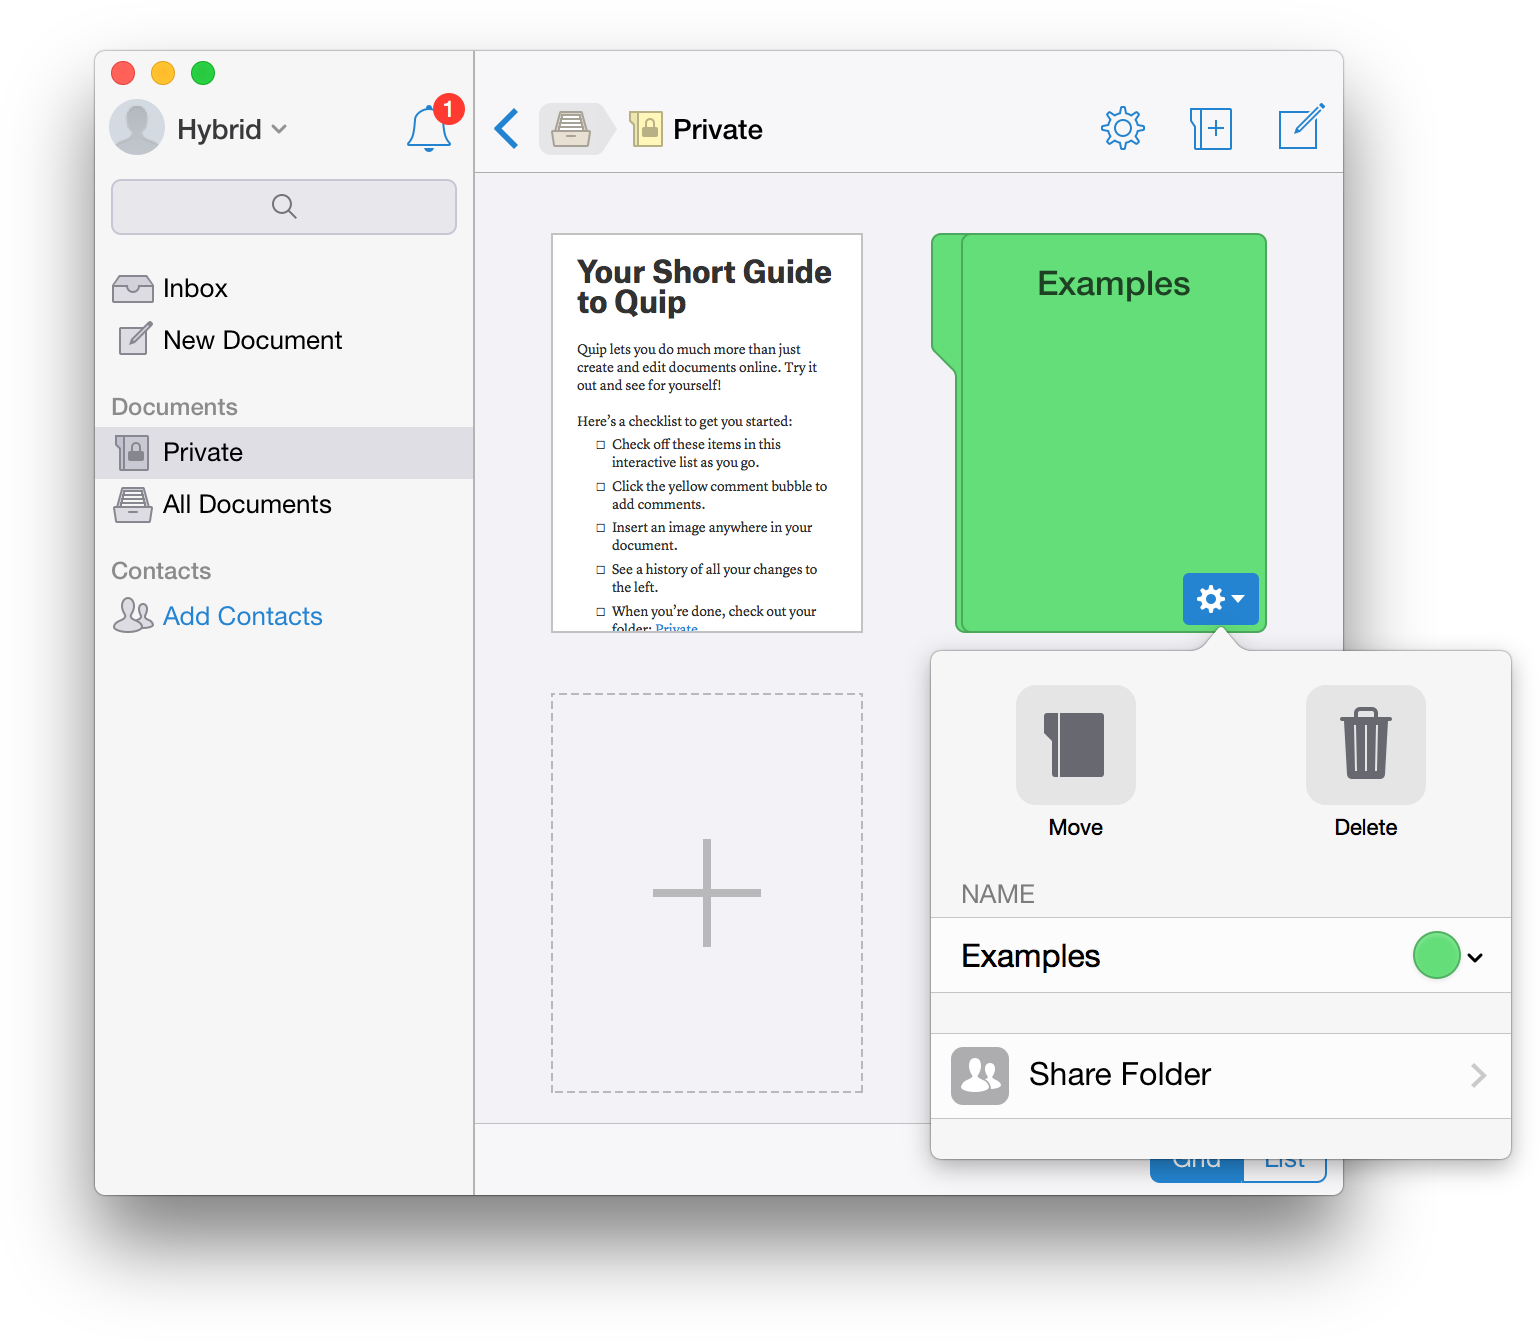1540x1342 pixels.
Task: Open folder settings gear in toolbar
Action: coord(1122,129)
